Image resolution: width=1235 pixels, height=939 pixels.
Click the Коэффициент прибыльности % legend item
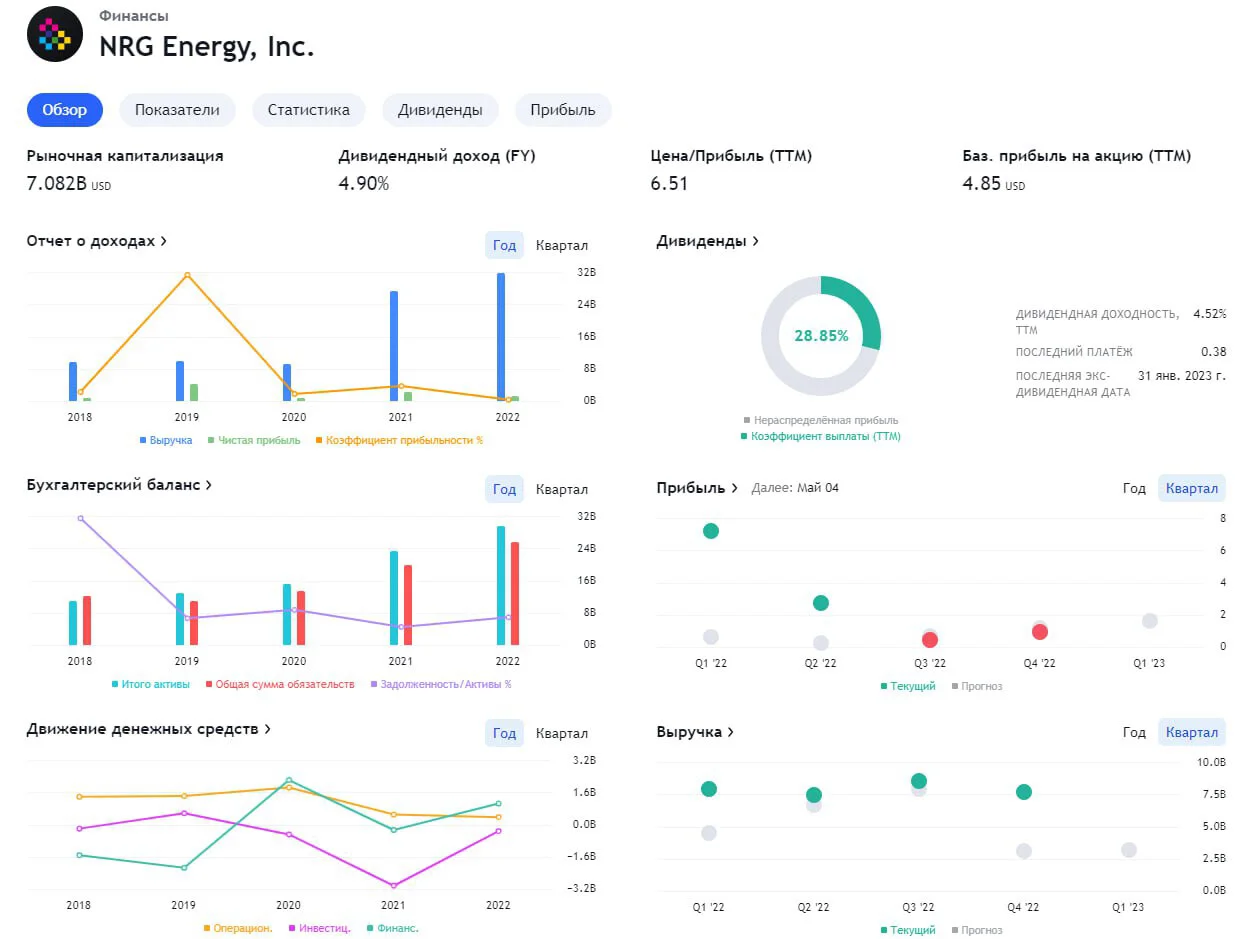(399, 440)
